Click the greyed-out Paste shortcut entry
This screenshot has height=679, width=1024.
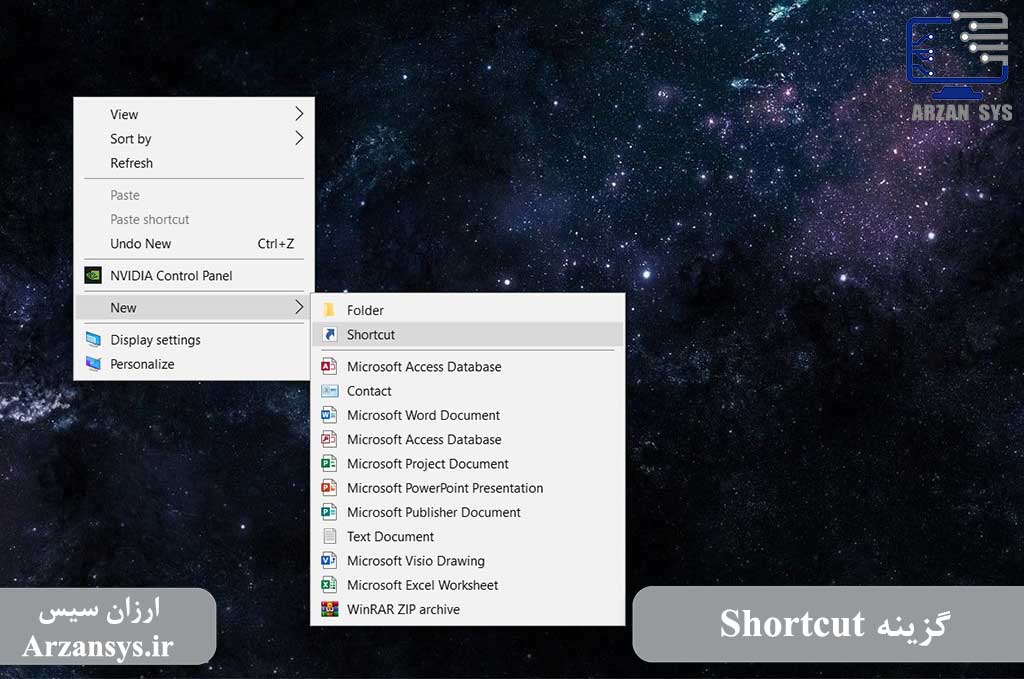coord(194,219)
